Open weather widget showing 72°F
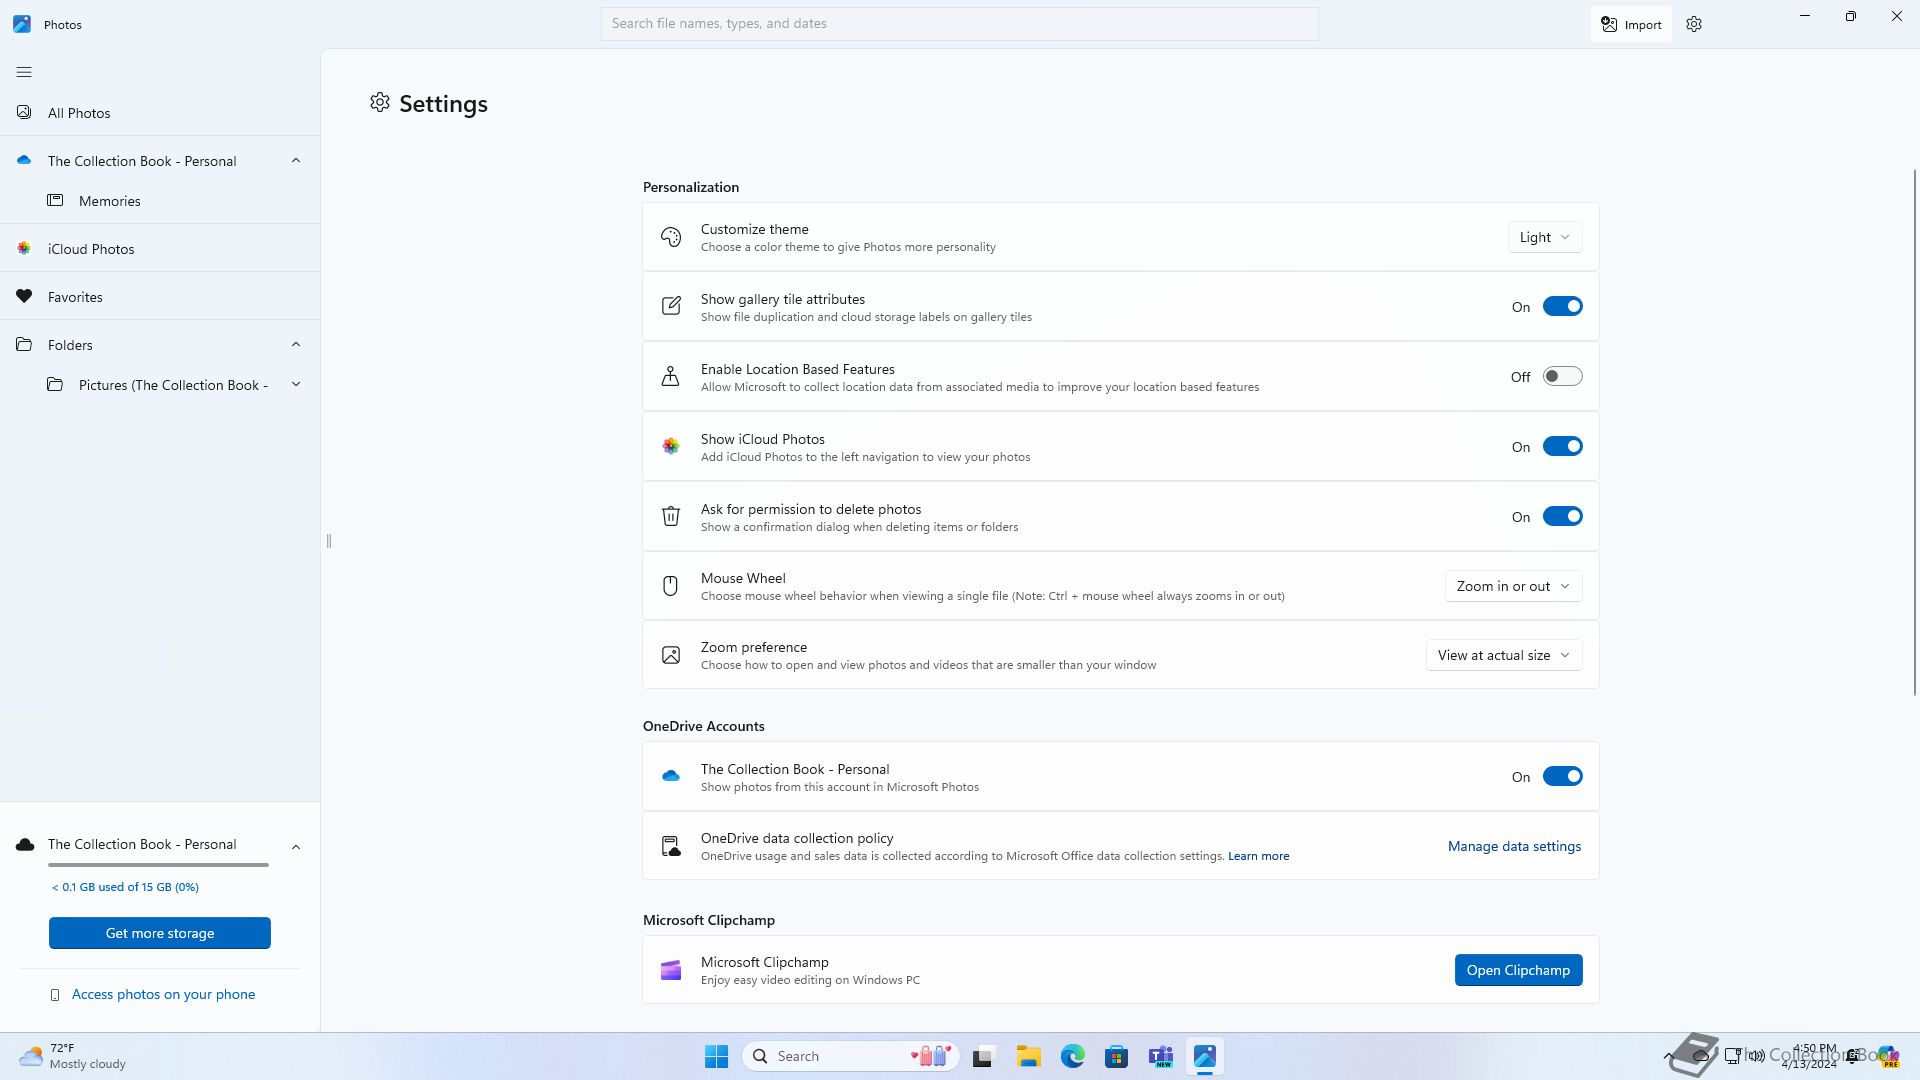This screenshot has width=1920, height=1080. coord(73,1056)
